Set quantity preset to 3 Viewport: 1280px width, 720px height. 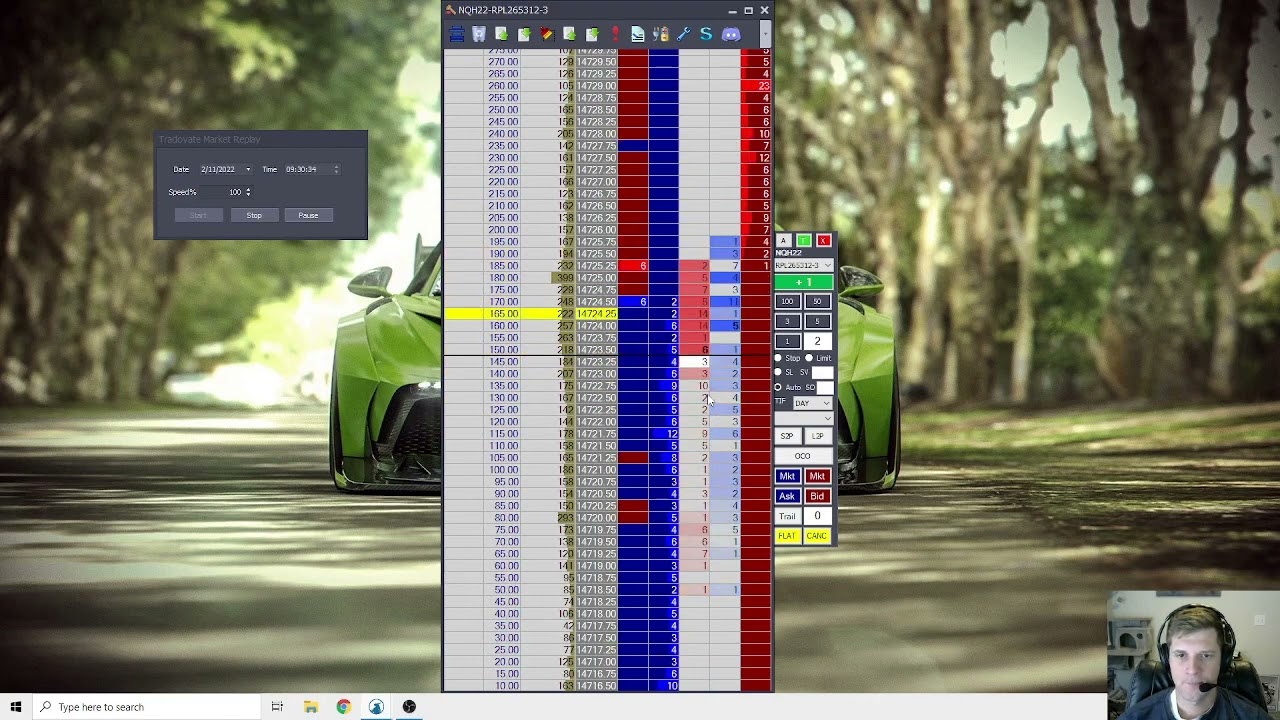[x=787, y=321]
